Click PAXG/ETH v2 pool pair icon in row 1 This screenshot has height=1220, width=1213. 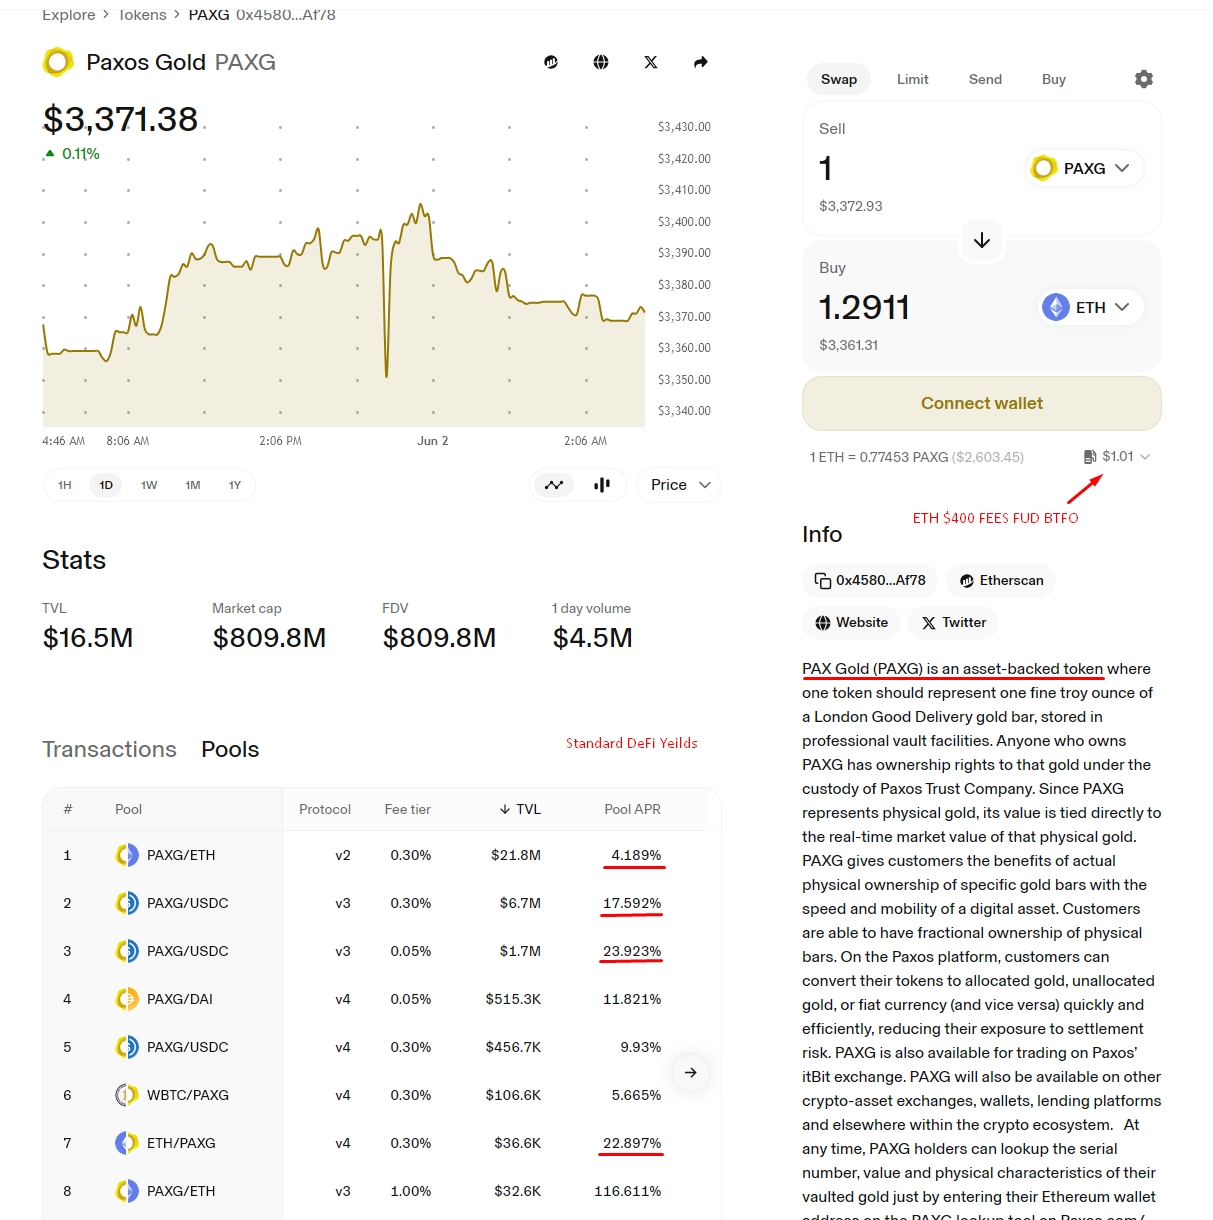click(126, 855)
